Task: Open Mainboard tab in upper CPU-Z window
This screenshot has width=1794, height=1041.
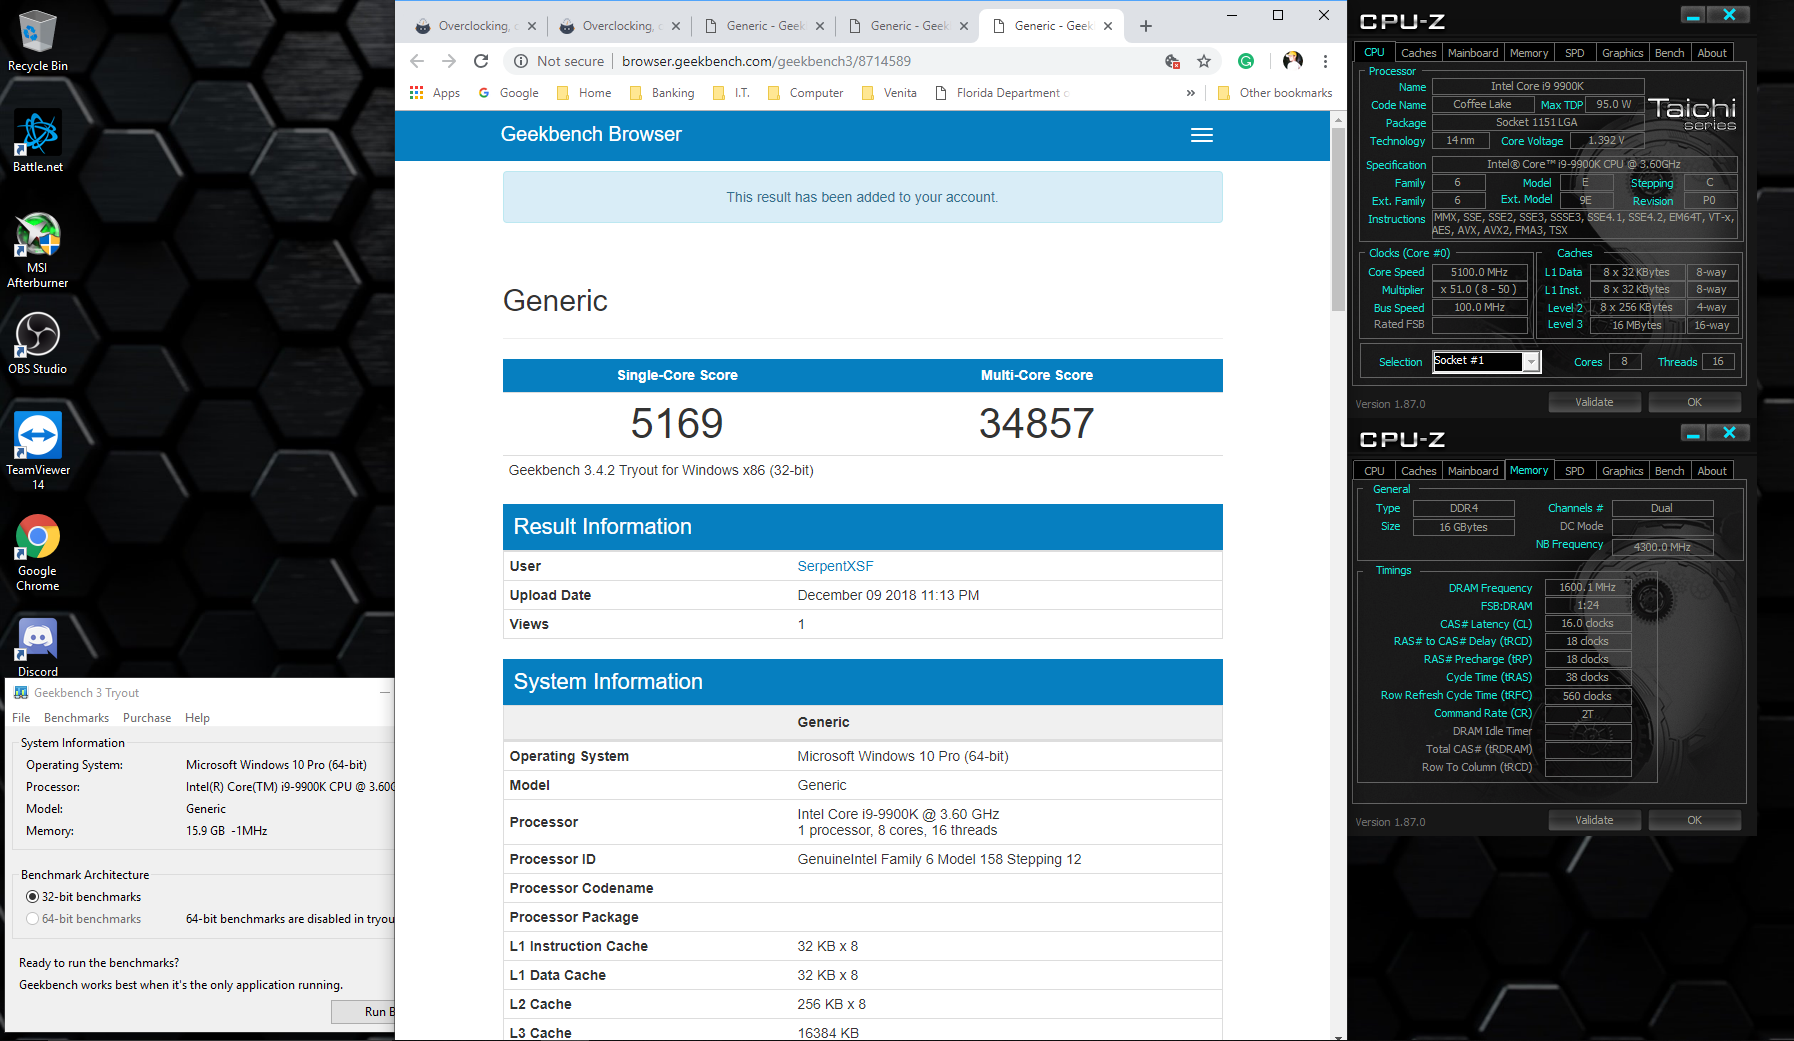Action: click(x=1473, y=53)
